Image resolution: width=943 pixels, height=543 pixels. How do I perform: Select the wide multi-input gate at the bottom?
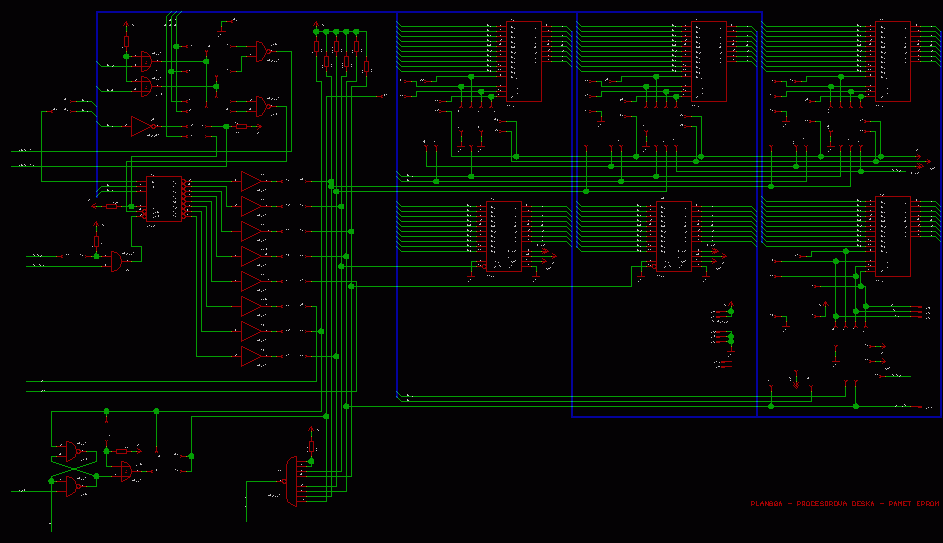click(292, 481)
